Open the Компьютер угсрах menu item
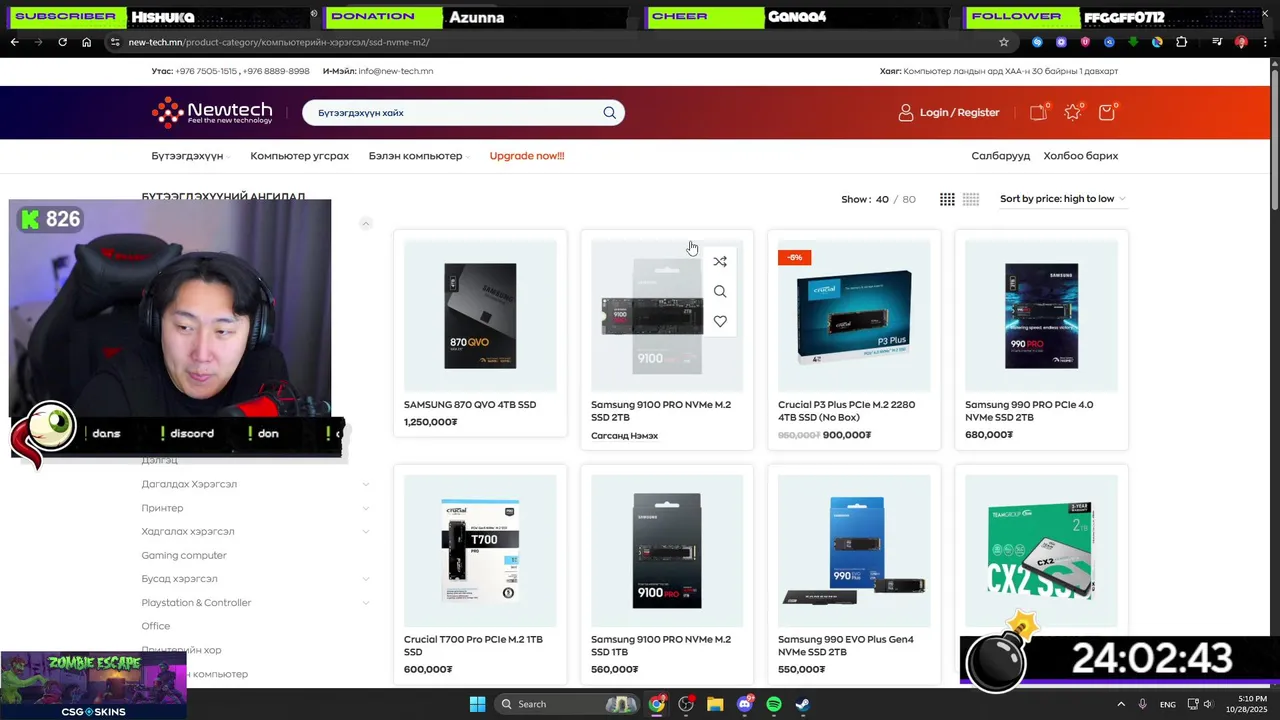Screen dimensions: 1280x720 point(300,156)
